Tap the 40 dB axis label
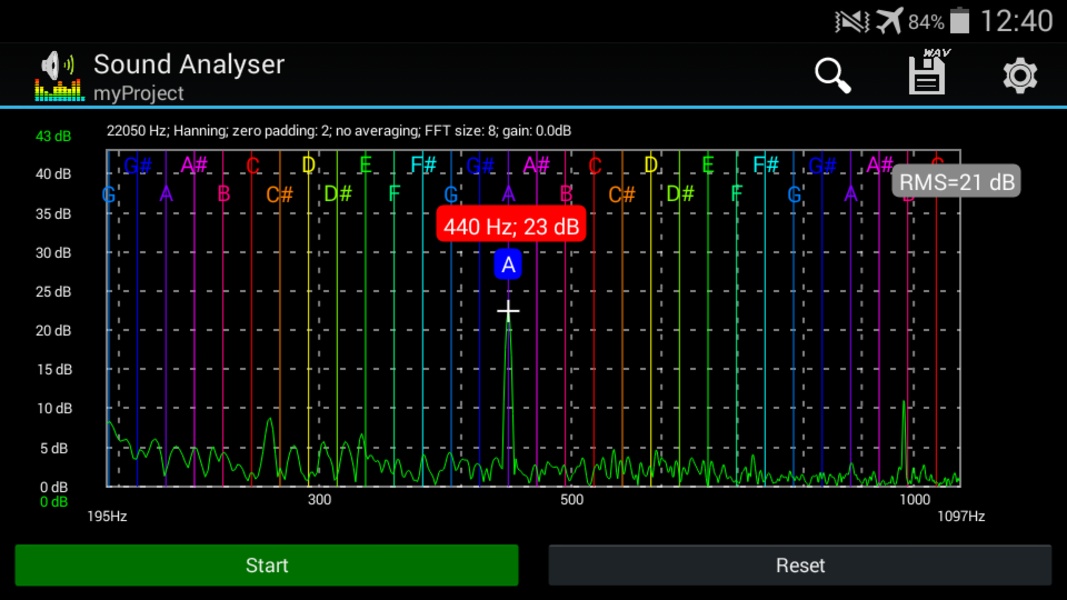Screen dimensions: 1067x600 (x=53, y=174)
